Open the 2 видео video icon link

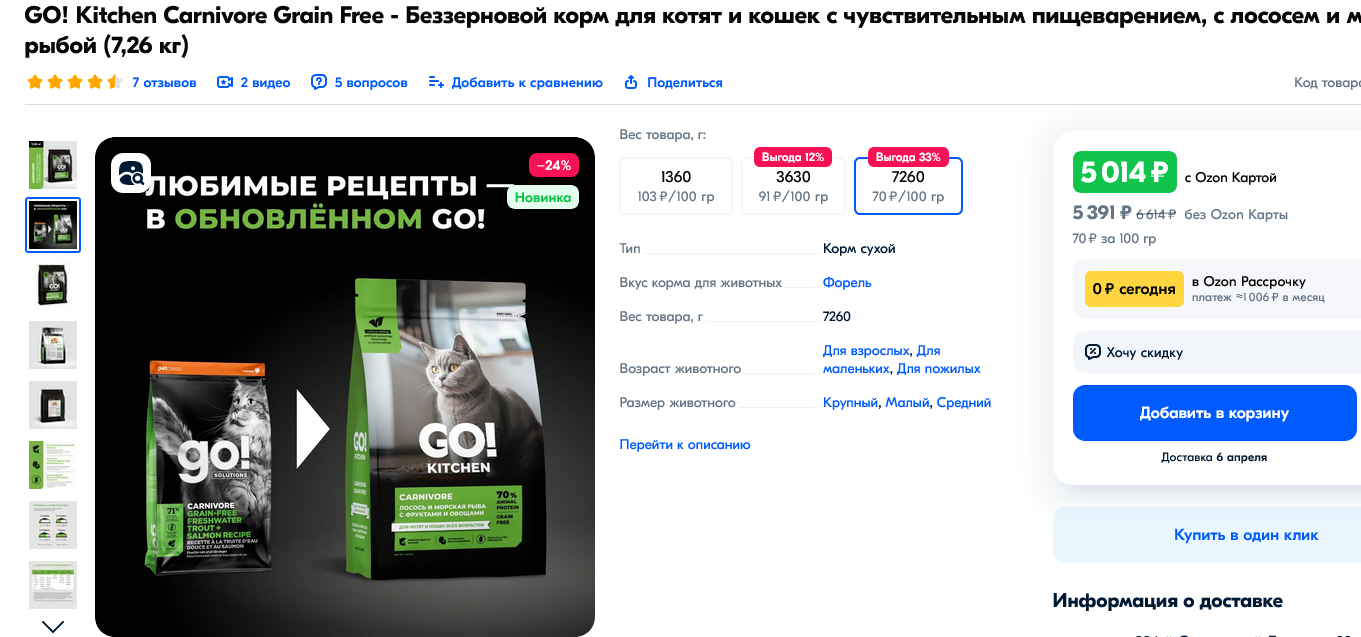[225, 82]
